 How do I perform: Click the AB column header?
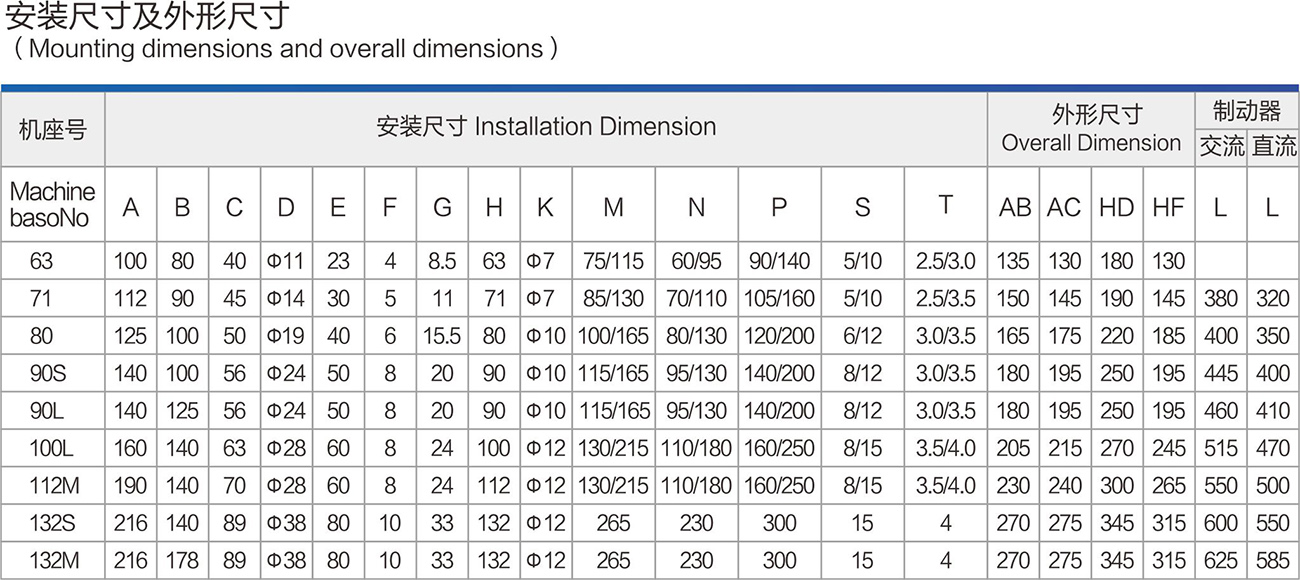coord(1014,207)
